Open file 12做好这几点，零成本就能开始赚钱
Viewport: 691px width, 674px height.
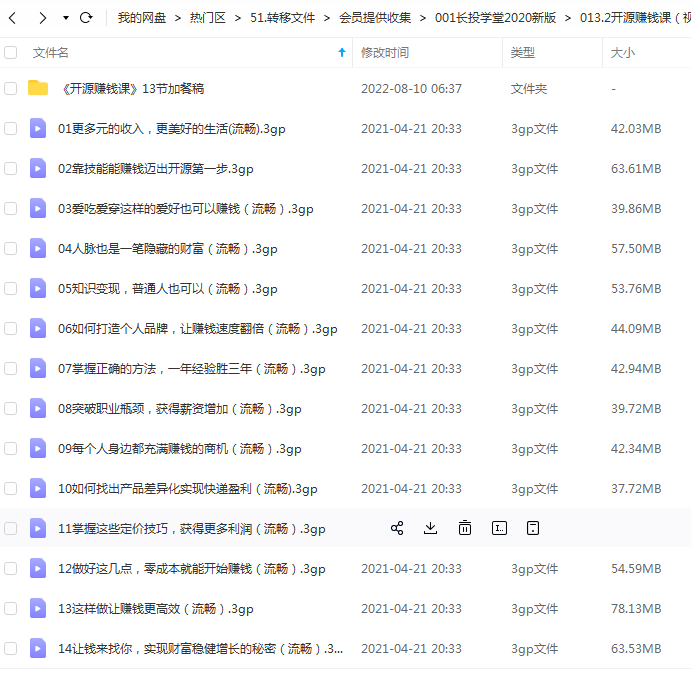192,569
